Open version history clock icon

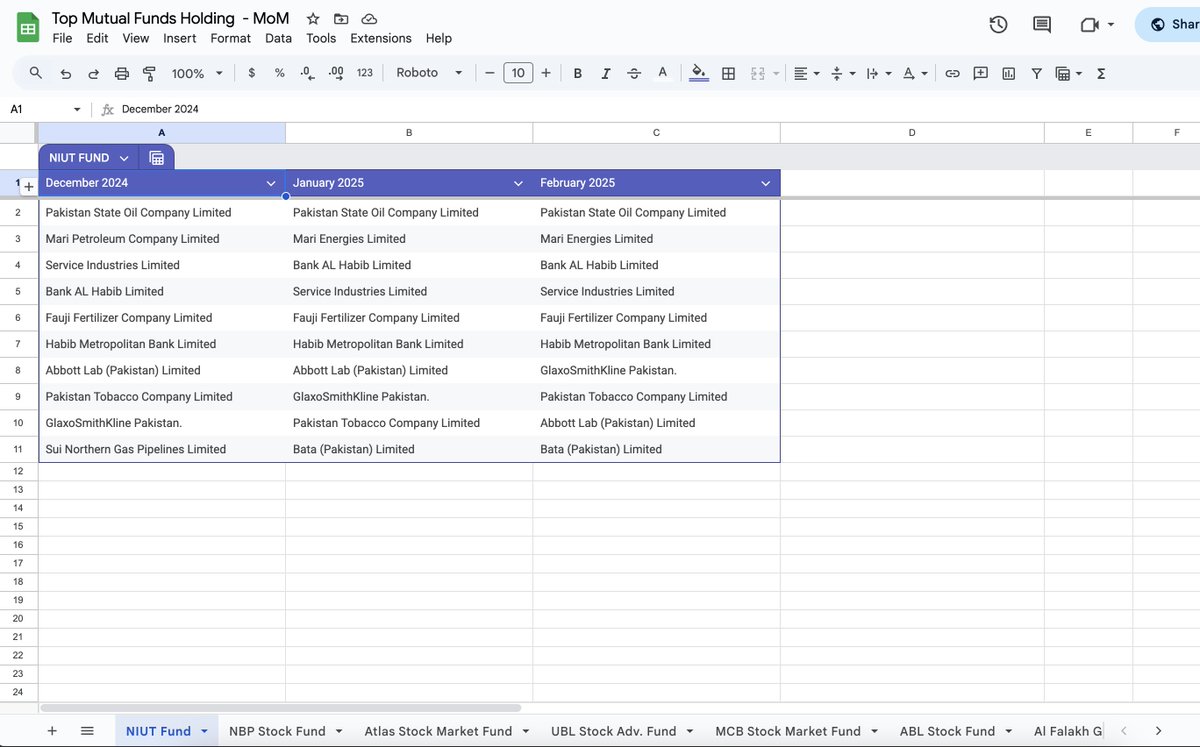coord(998,25)
